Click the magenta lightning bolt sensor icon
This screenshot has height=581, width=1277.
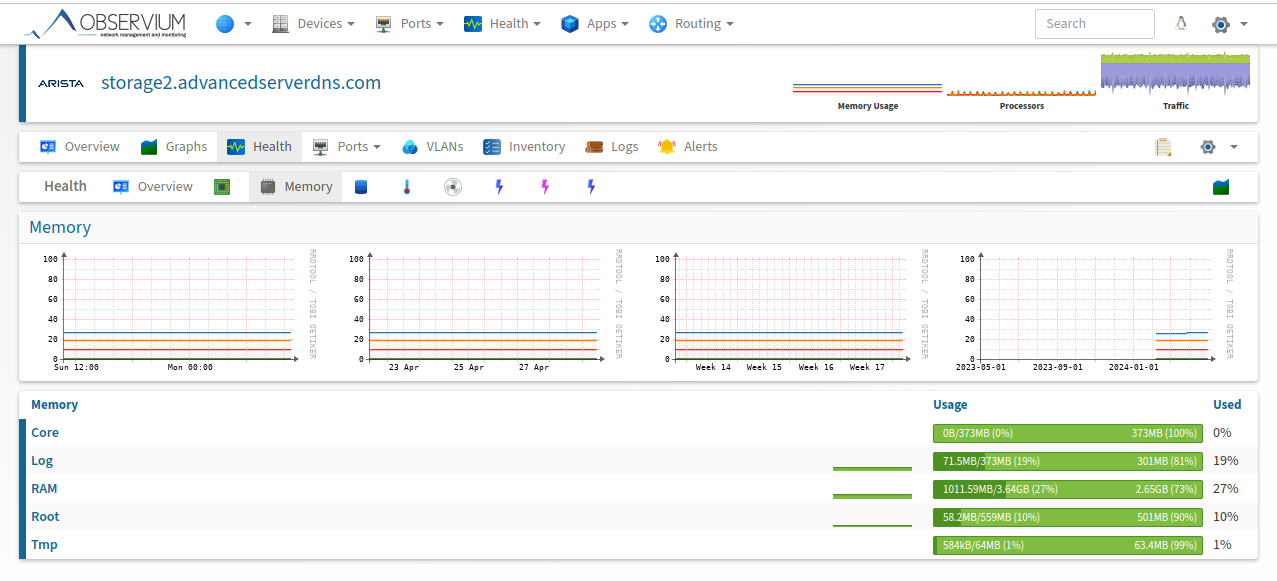point(545,187)
